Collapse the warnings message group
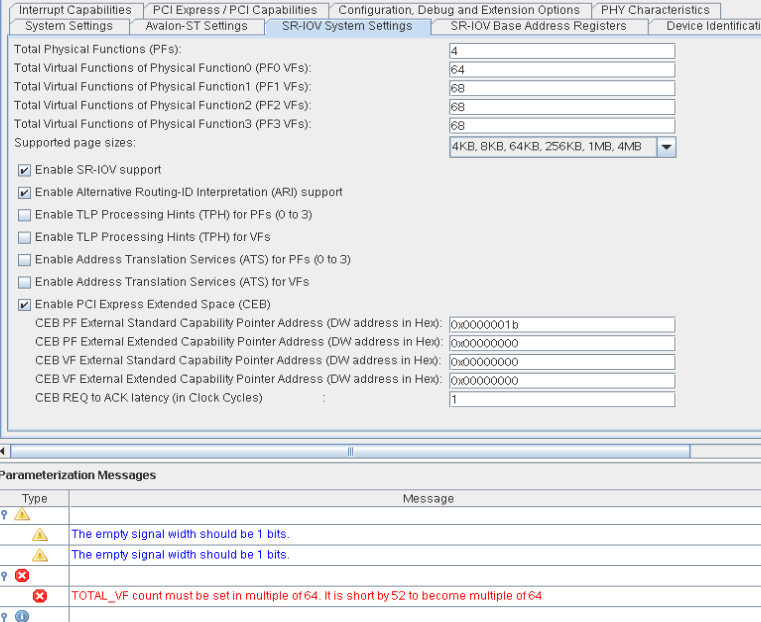The width and height of the screenshot is (761, 622). click(x=4, y=514)
